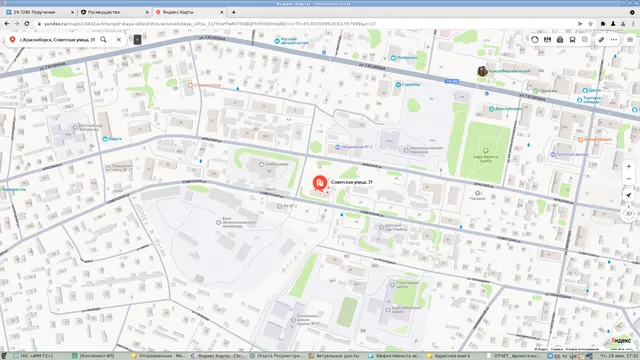
Task: Click the red marker at Советская улица, 31
Action: (320, 183)
